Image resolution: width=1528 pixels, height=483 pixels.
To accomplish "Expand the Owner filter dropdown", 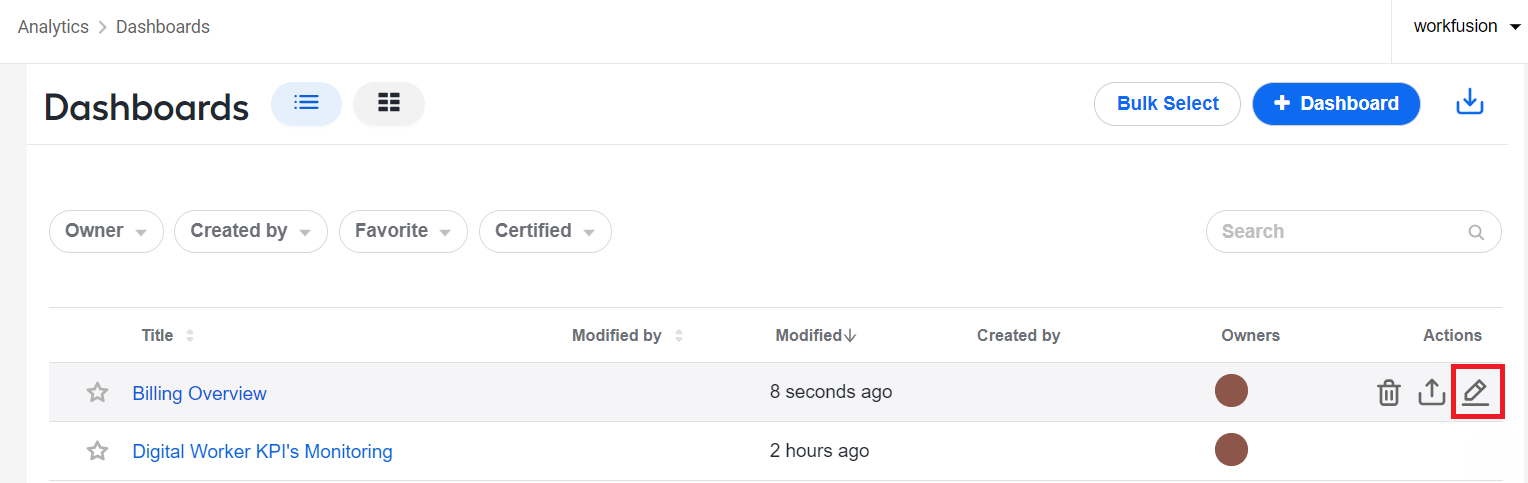I will (106, 231).
